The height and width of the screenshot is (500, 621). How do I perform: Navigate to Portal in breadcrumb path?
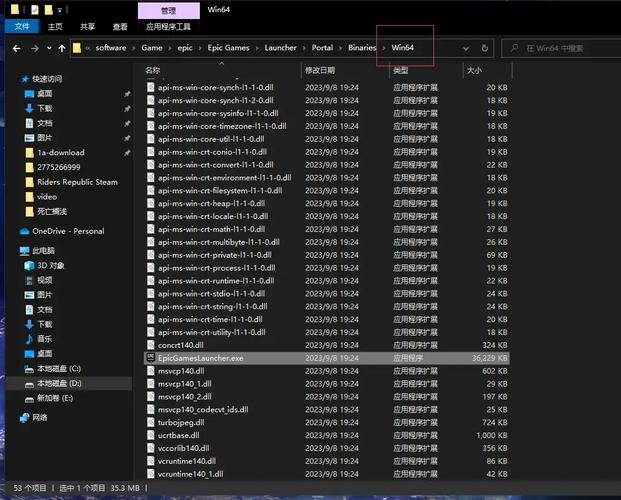coord(322,48)
